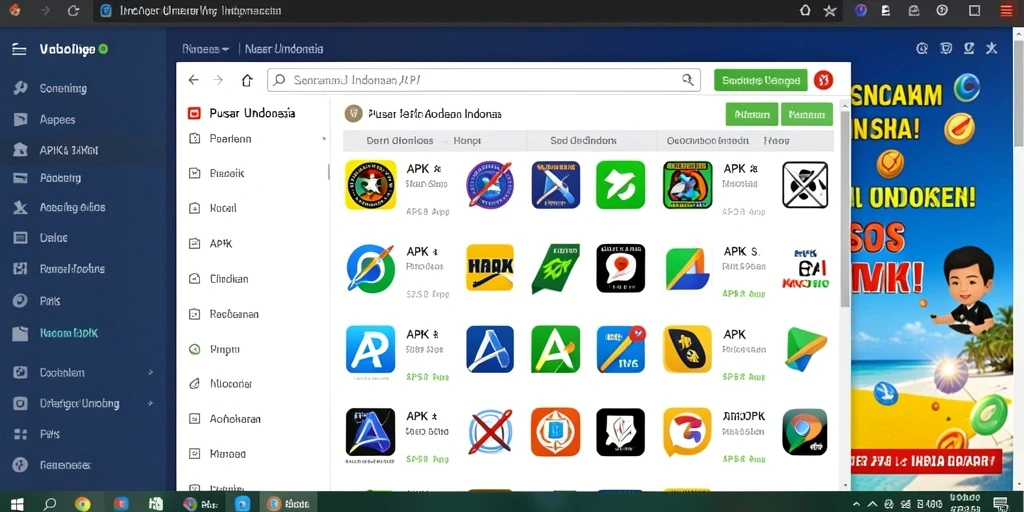This screenshot has width=1024, height=512.
Task: Open the blue app icon with yellow pencil
Action: (x=620, y=349)
